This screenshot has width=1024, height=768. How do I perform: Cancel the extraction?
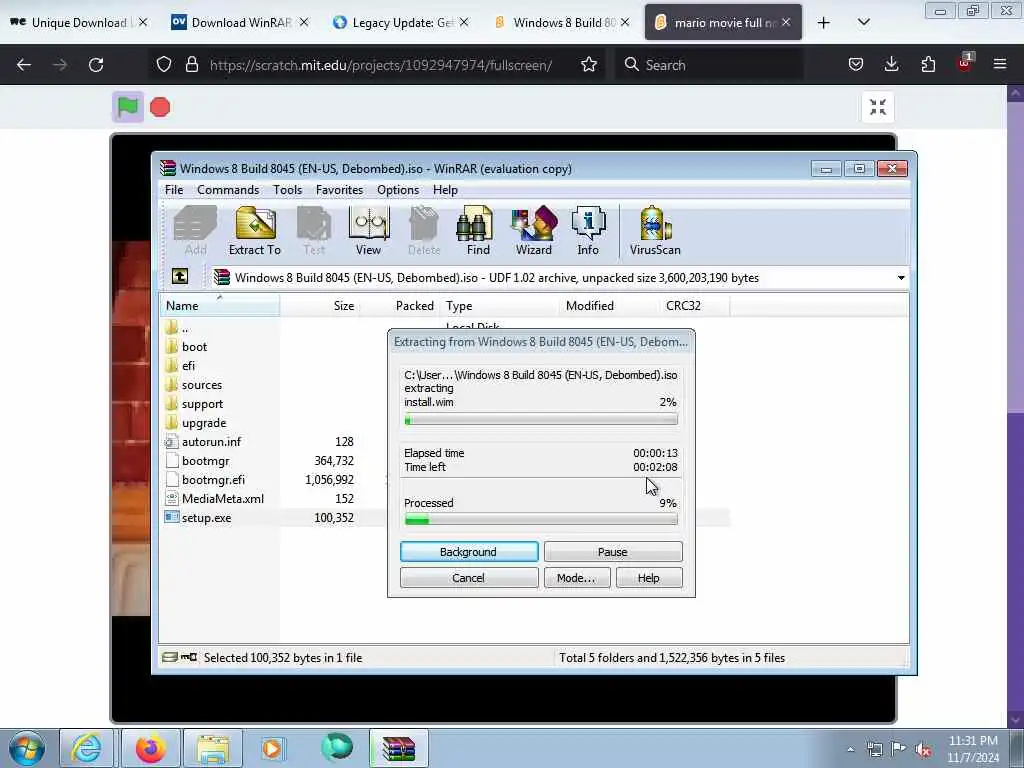[469, 578]
